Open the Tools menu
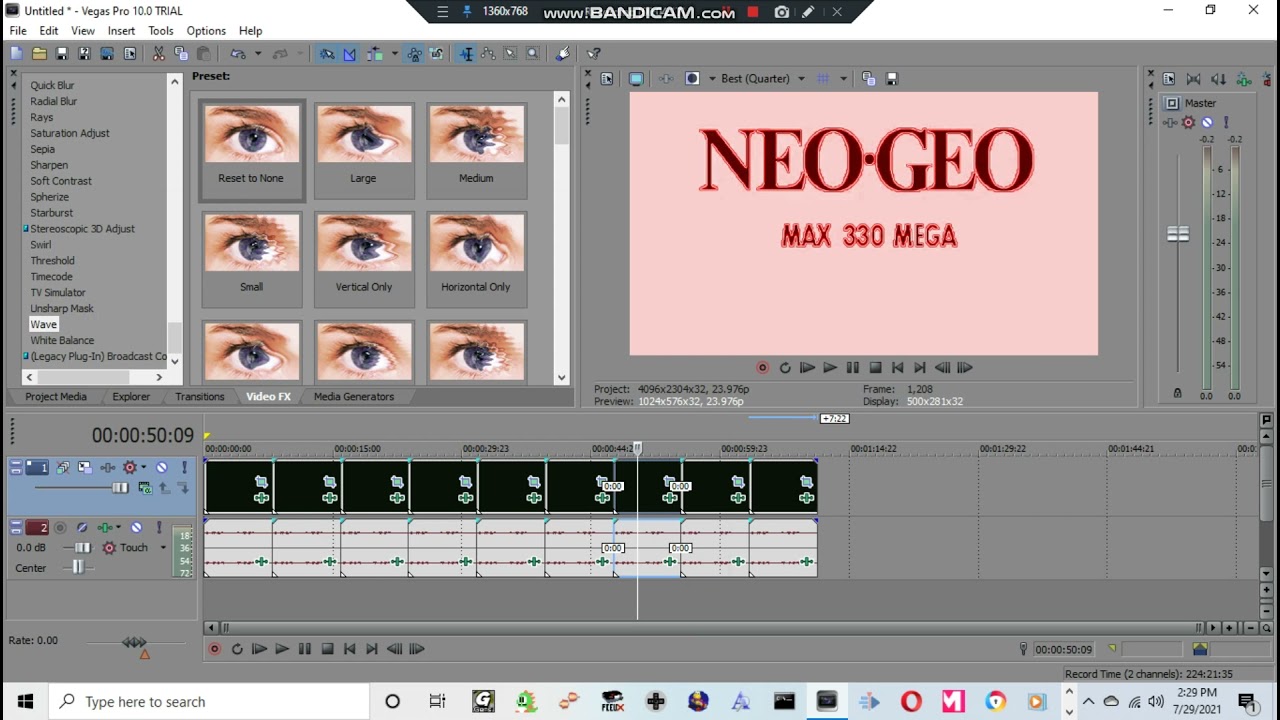 coord(161,31)
